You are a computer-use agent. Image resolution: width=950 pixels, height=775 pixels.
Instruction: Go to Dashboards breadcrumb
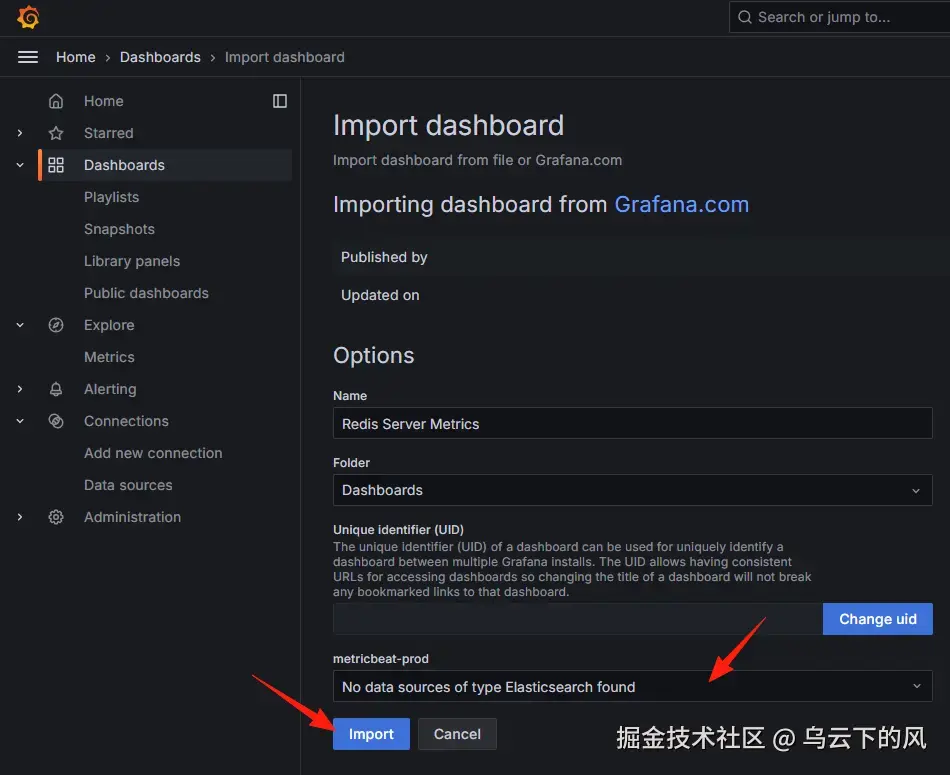pyautogui.click(x=160, y=57)
